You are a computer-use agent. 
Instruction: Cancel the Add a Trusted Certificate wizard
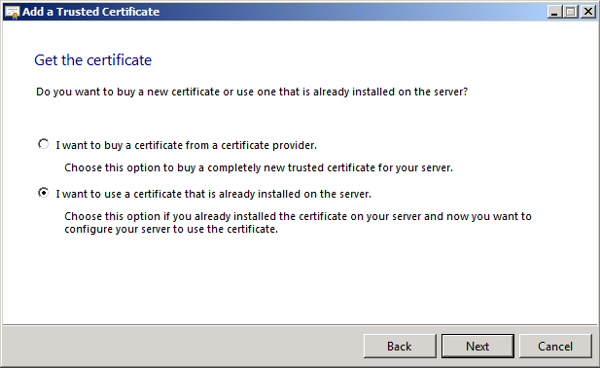(555, 346)
